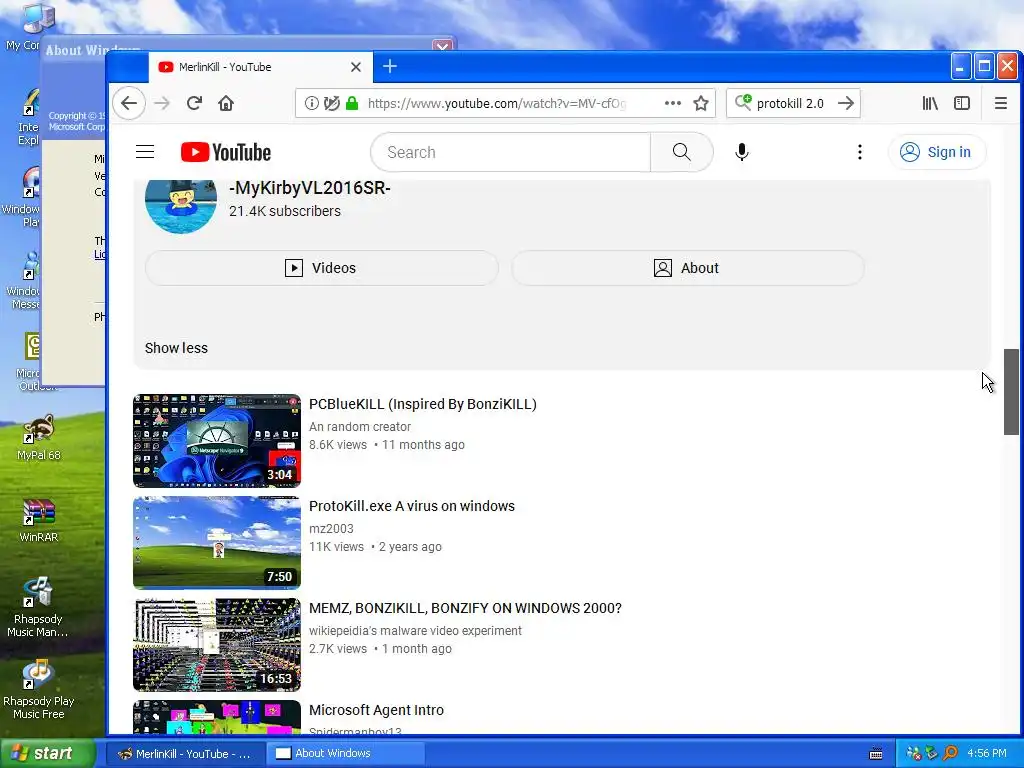The width and height of the screenshot is (1024, 768).
Task: Bookmark this page with the star
Action: [x=701, y=103]
